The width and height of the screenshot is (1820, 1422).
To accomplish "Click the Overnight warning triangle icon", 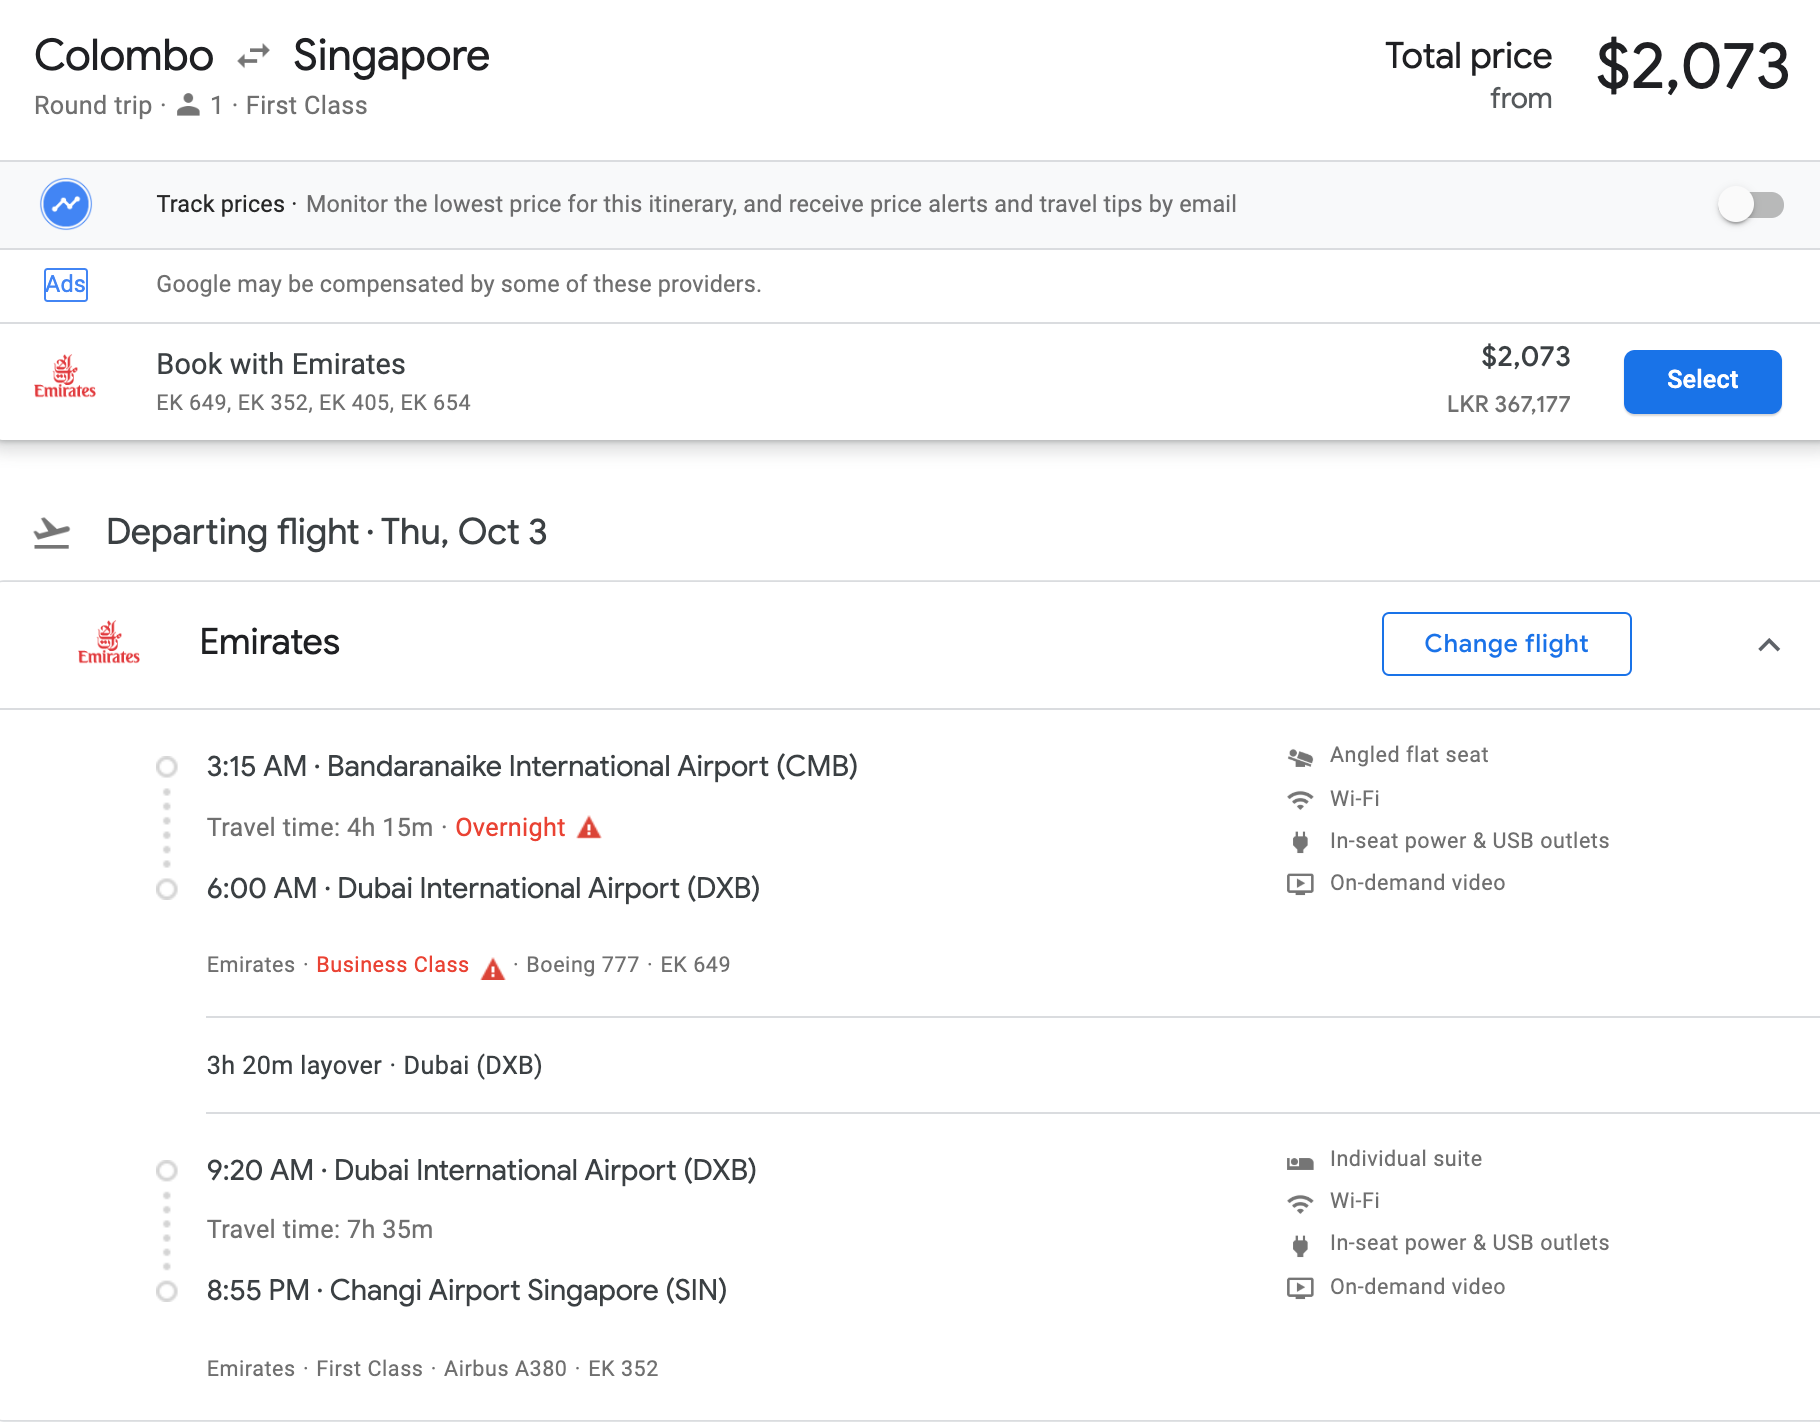I will click(x=589, y=828).
